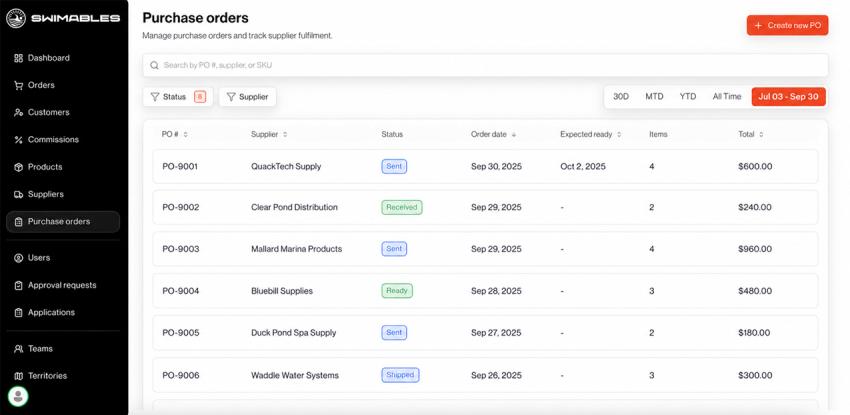Click the Users person icon
Screen dimensions: 850x415
(18, 258)
